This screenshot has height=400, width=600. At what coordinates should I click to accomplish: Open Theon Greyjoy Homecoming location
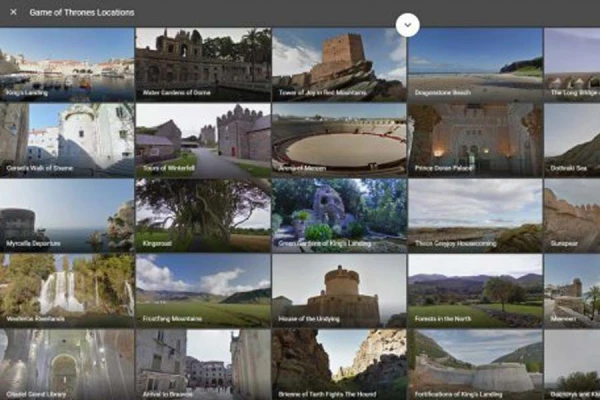475,216
